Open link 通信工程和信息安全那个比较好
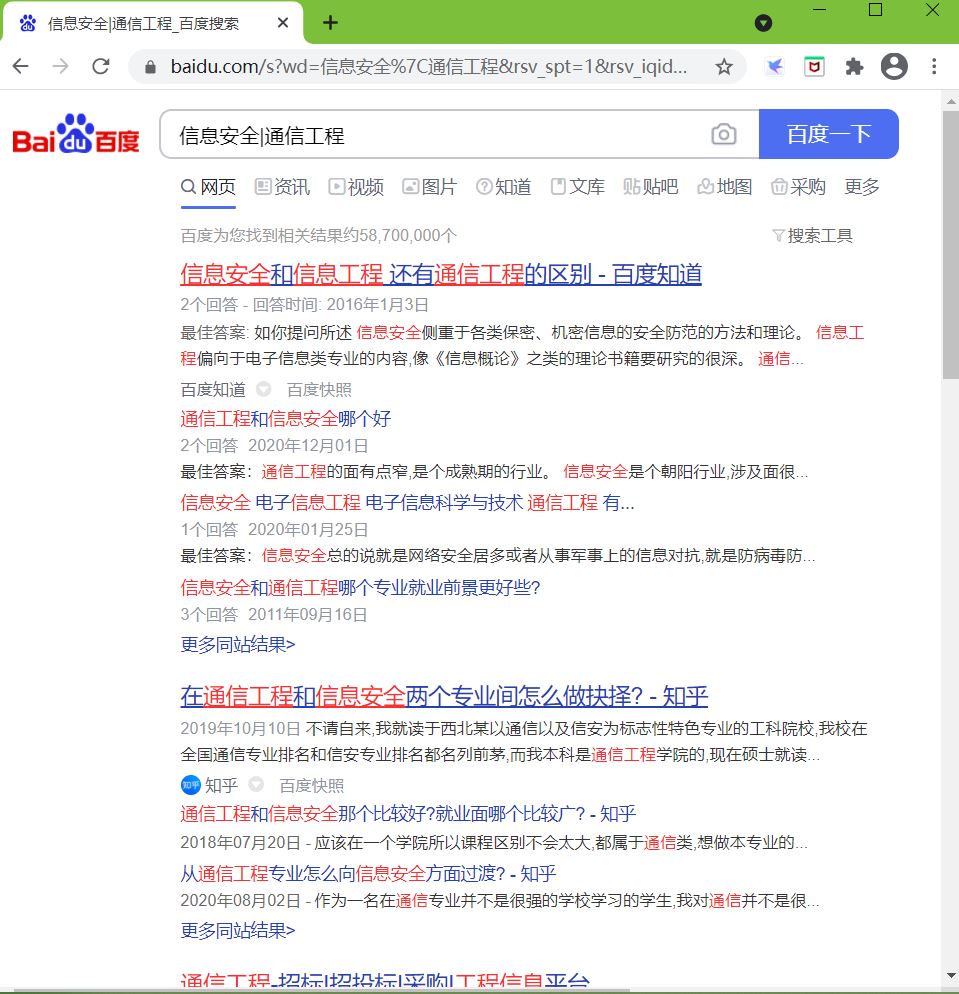The width and height of the screenshot is (959, 994). [408, 813]
